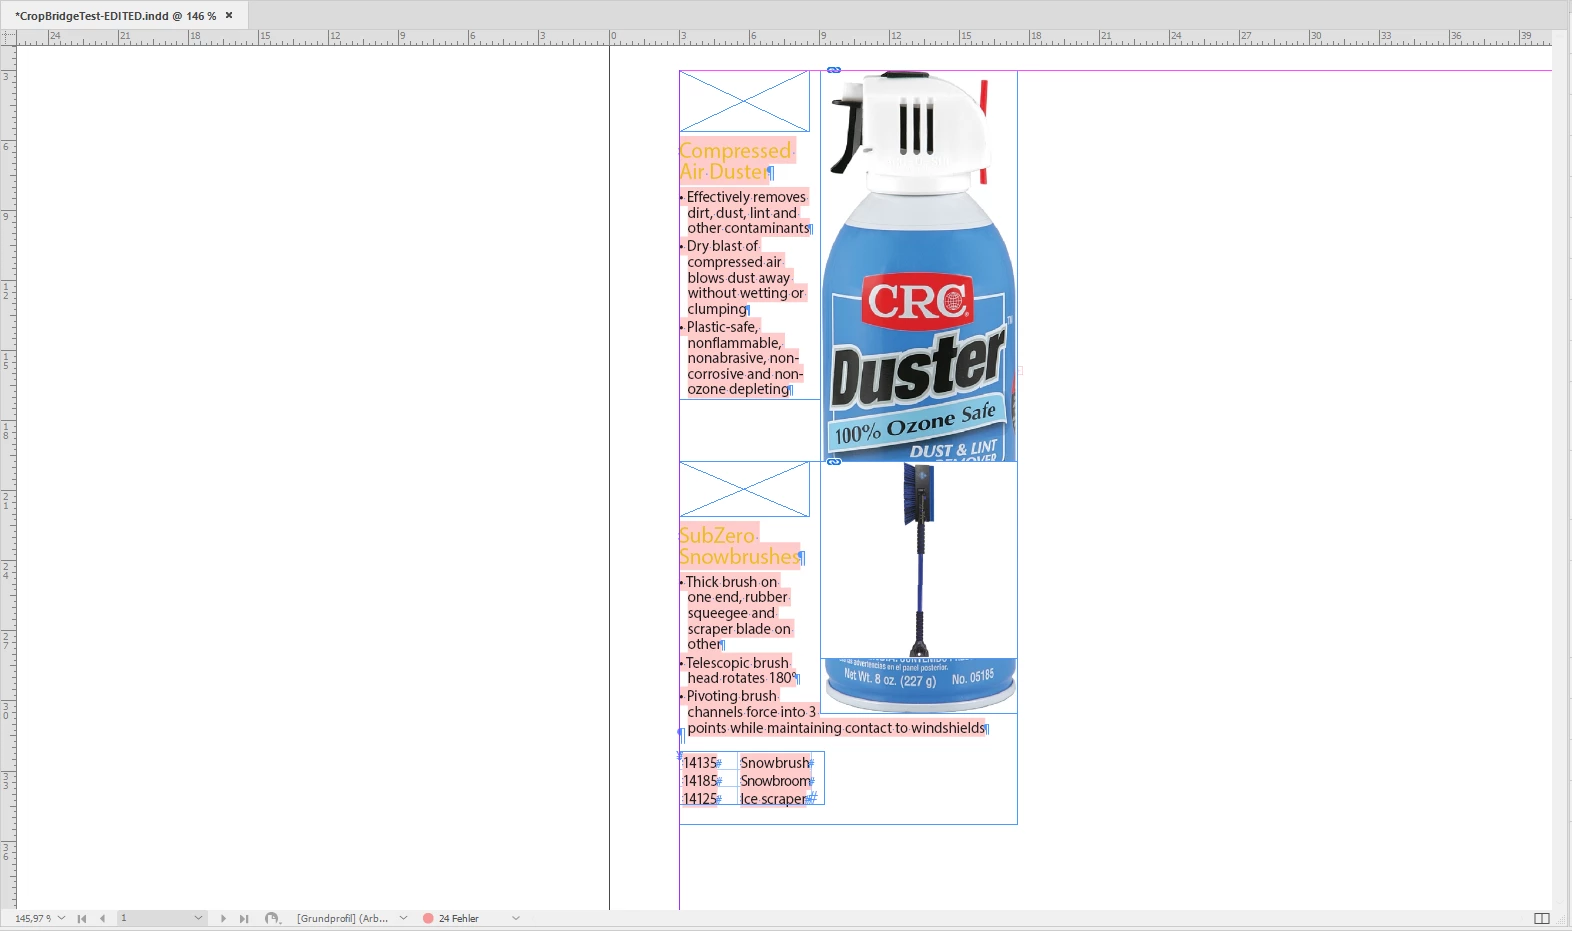Click the SubZero Snowbrushes heading
This screenshot has width=1572, height=931.
tap(740, 546)
